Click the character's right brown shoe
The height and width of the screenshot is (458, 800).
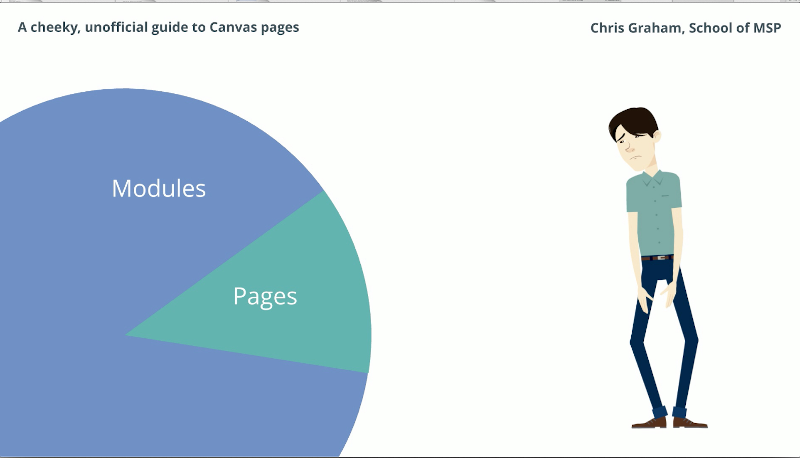(x=690, y=423)
